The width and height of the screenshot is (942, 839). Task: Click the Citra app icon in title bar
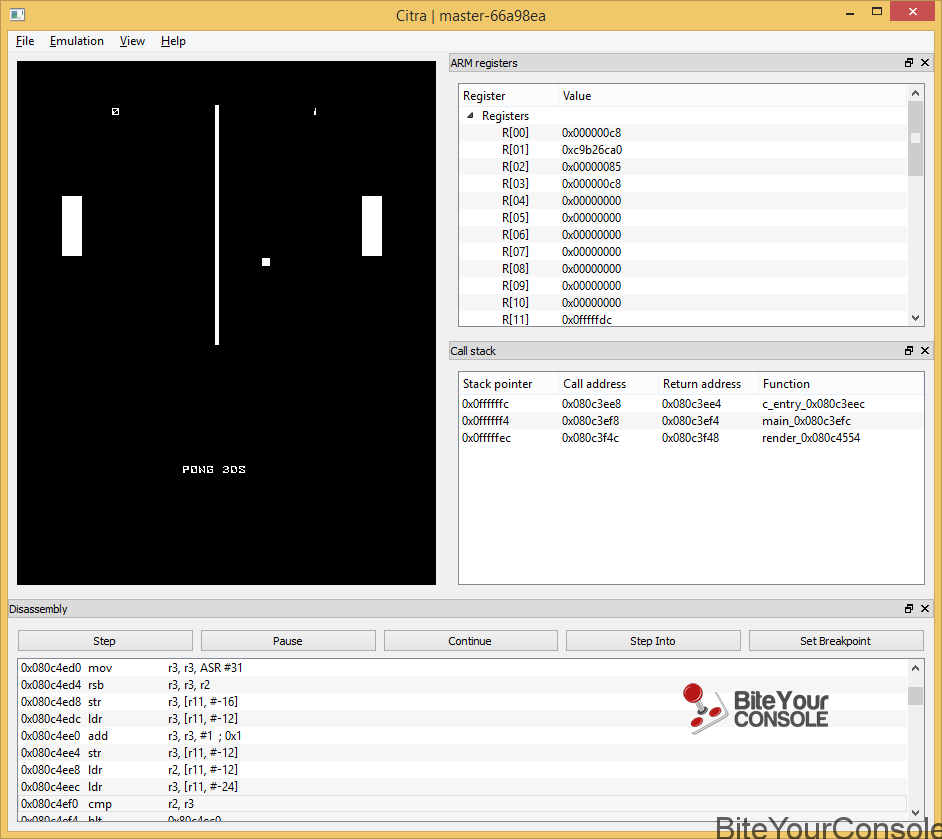click(17, 14)
